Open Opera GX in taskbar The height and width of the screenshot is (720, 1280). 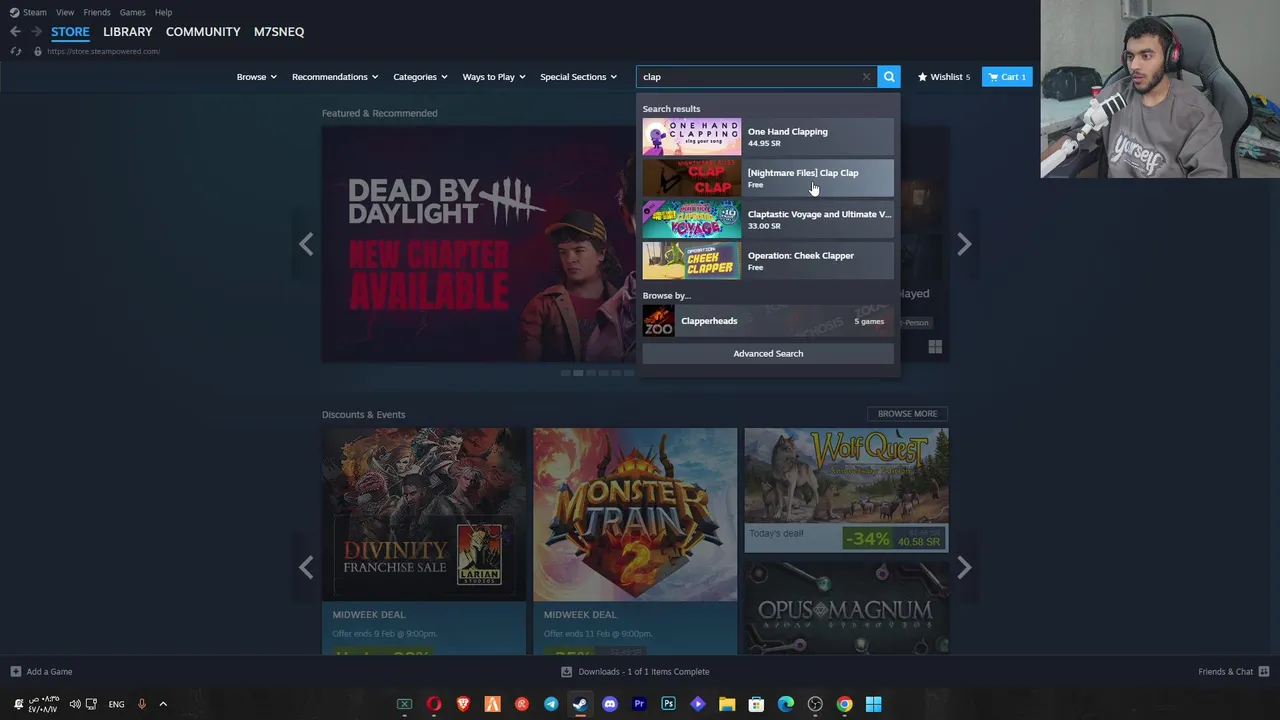434,704
